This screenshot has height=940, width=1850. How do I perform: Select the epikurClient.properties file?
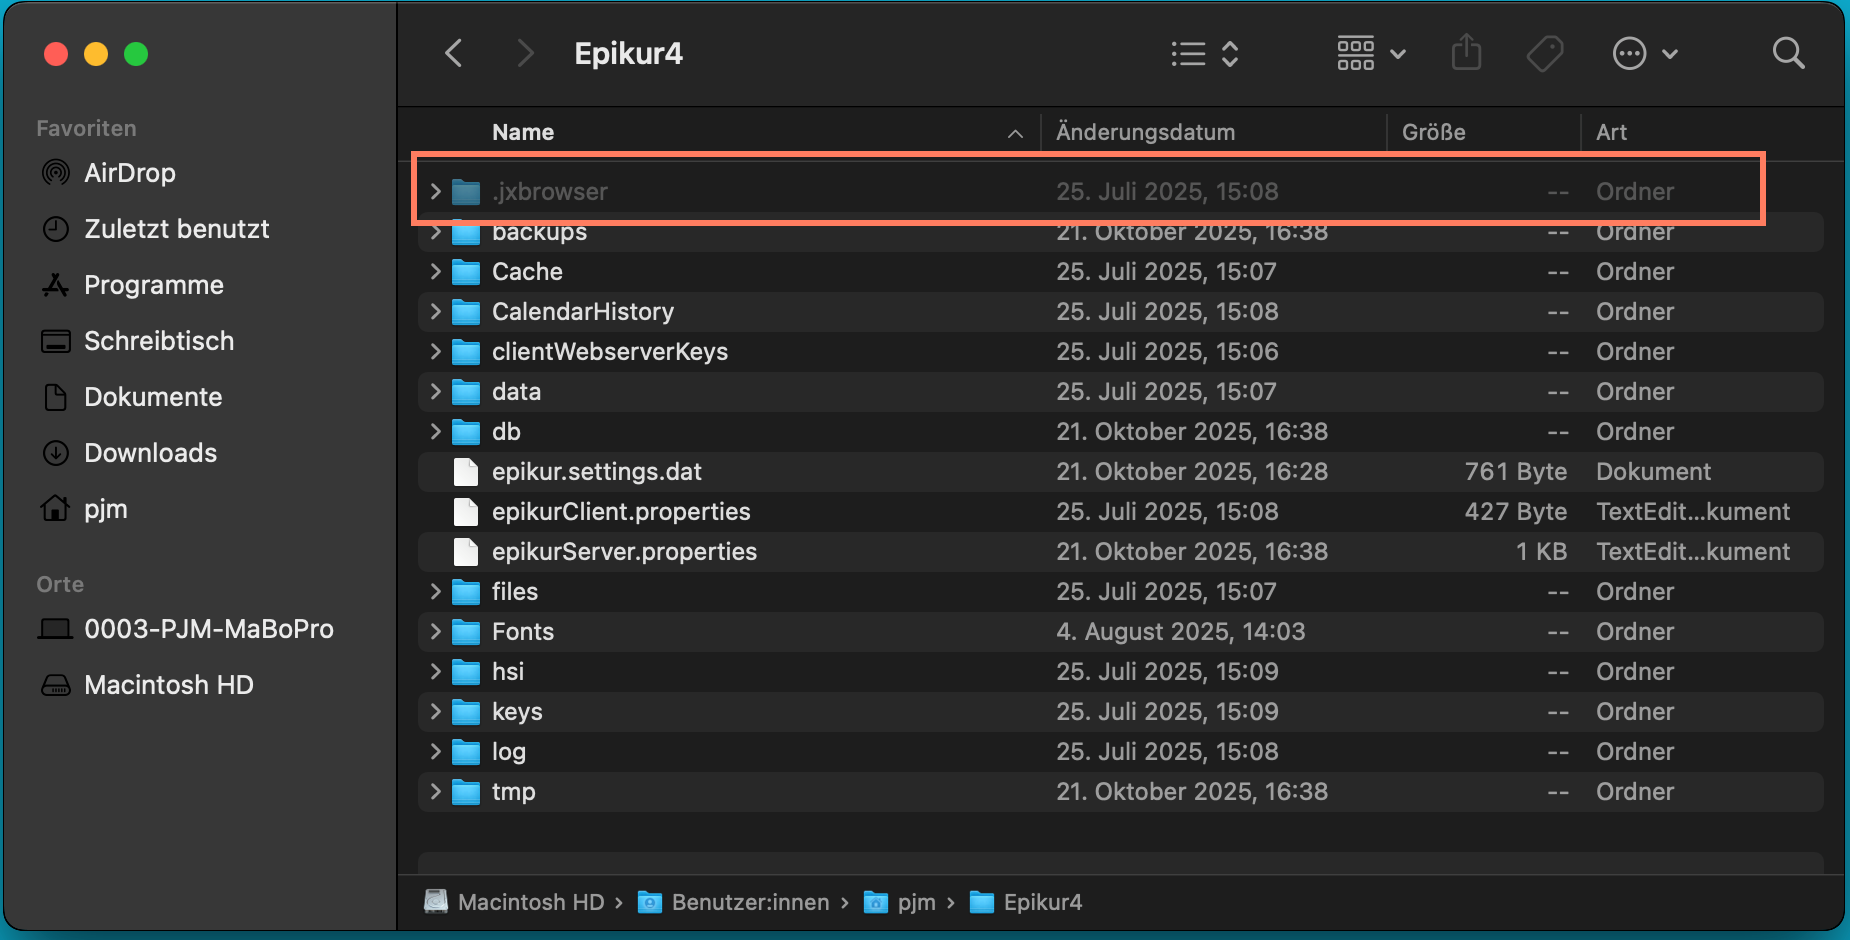pos(1121,511)
